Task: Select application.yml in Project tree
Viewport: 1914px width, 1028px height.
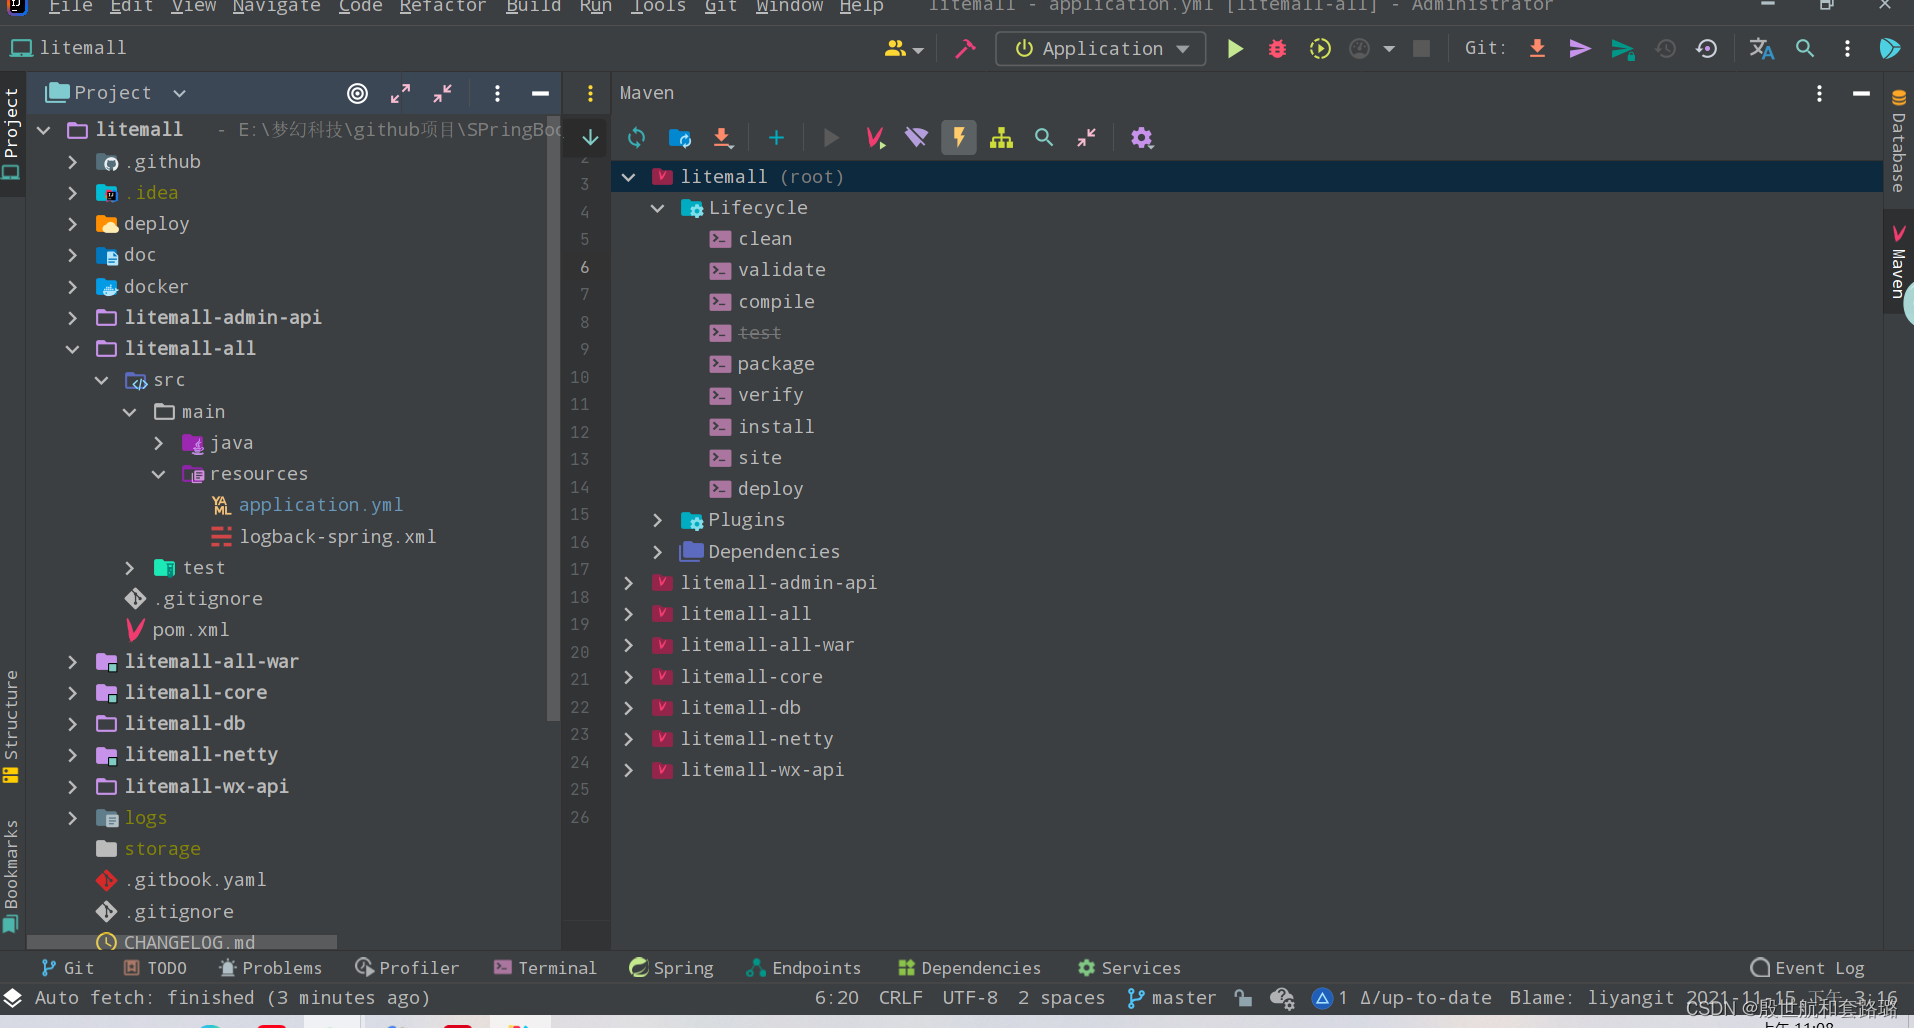Action: click(320, 505)
